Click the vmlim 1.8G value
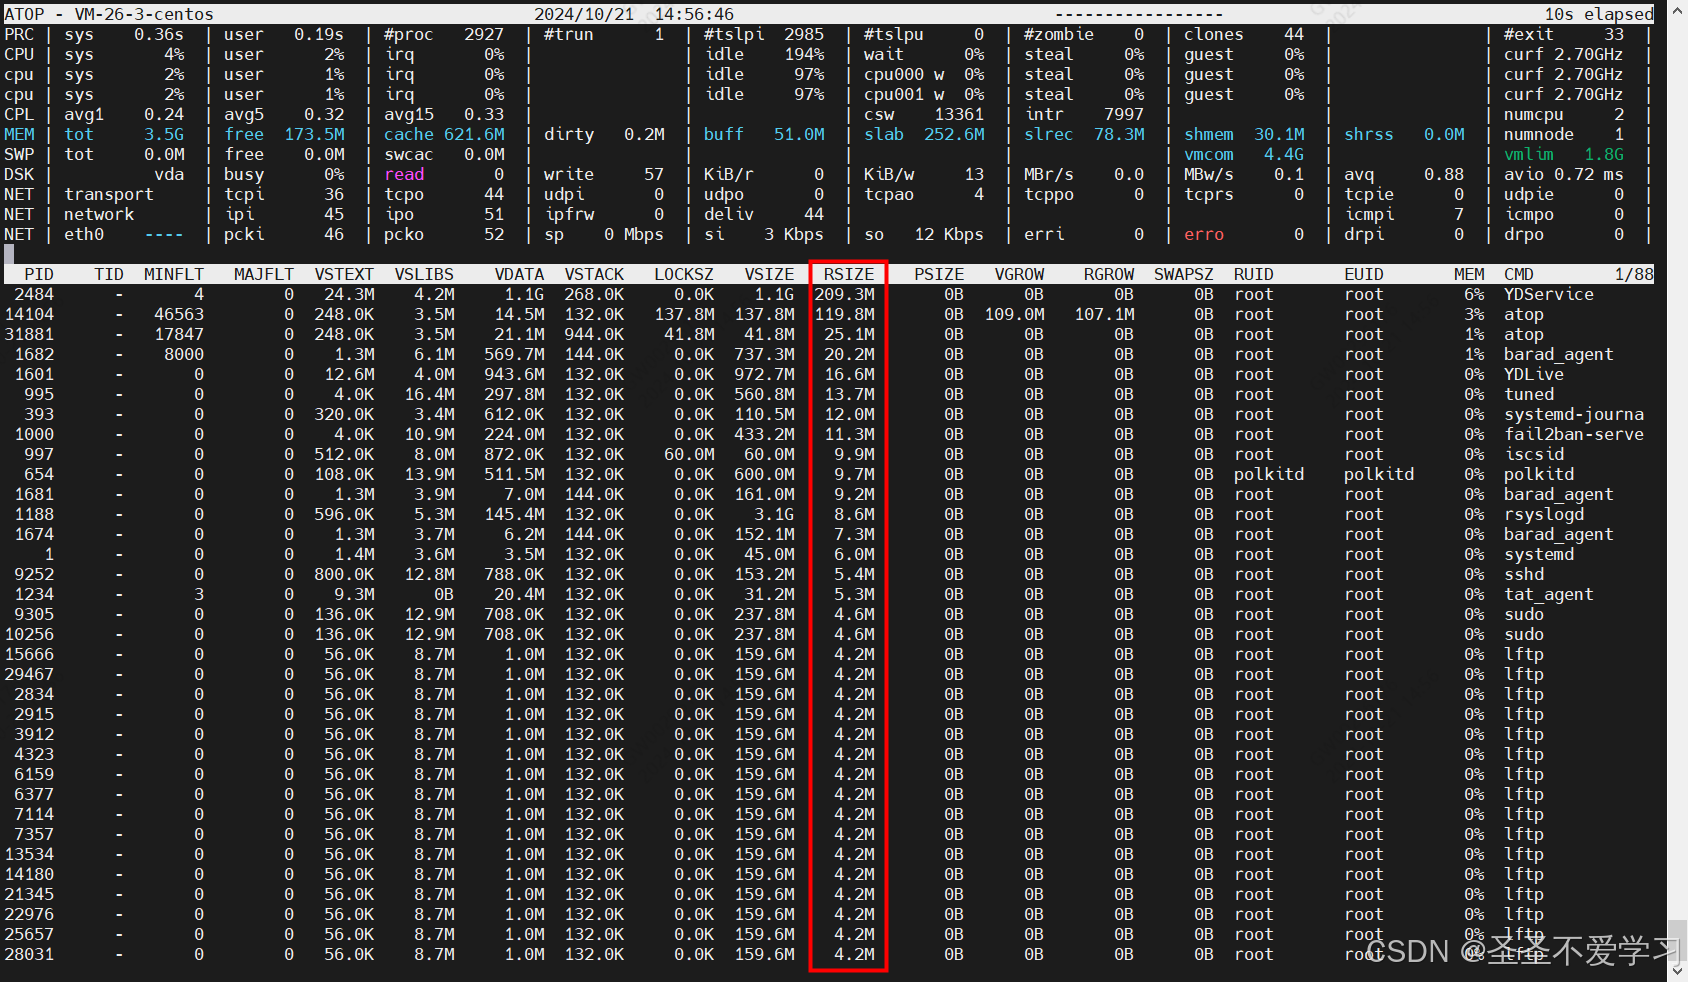This screenshot has height=982, width=1688. pyautogui.click(x=1564, y=154)
